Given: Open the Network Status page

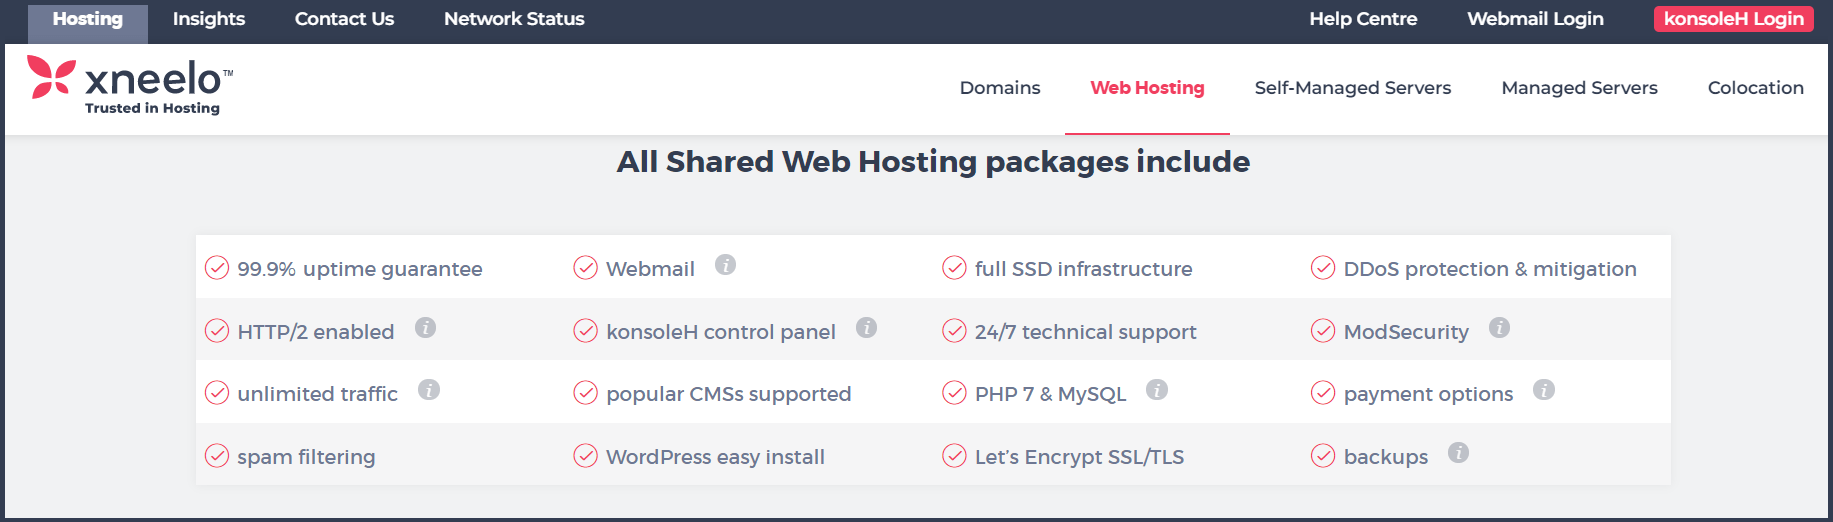Looking at the screenshot, I should 514,19.
